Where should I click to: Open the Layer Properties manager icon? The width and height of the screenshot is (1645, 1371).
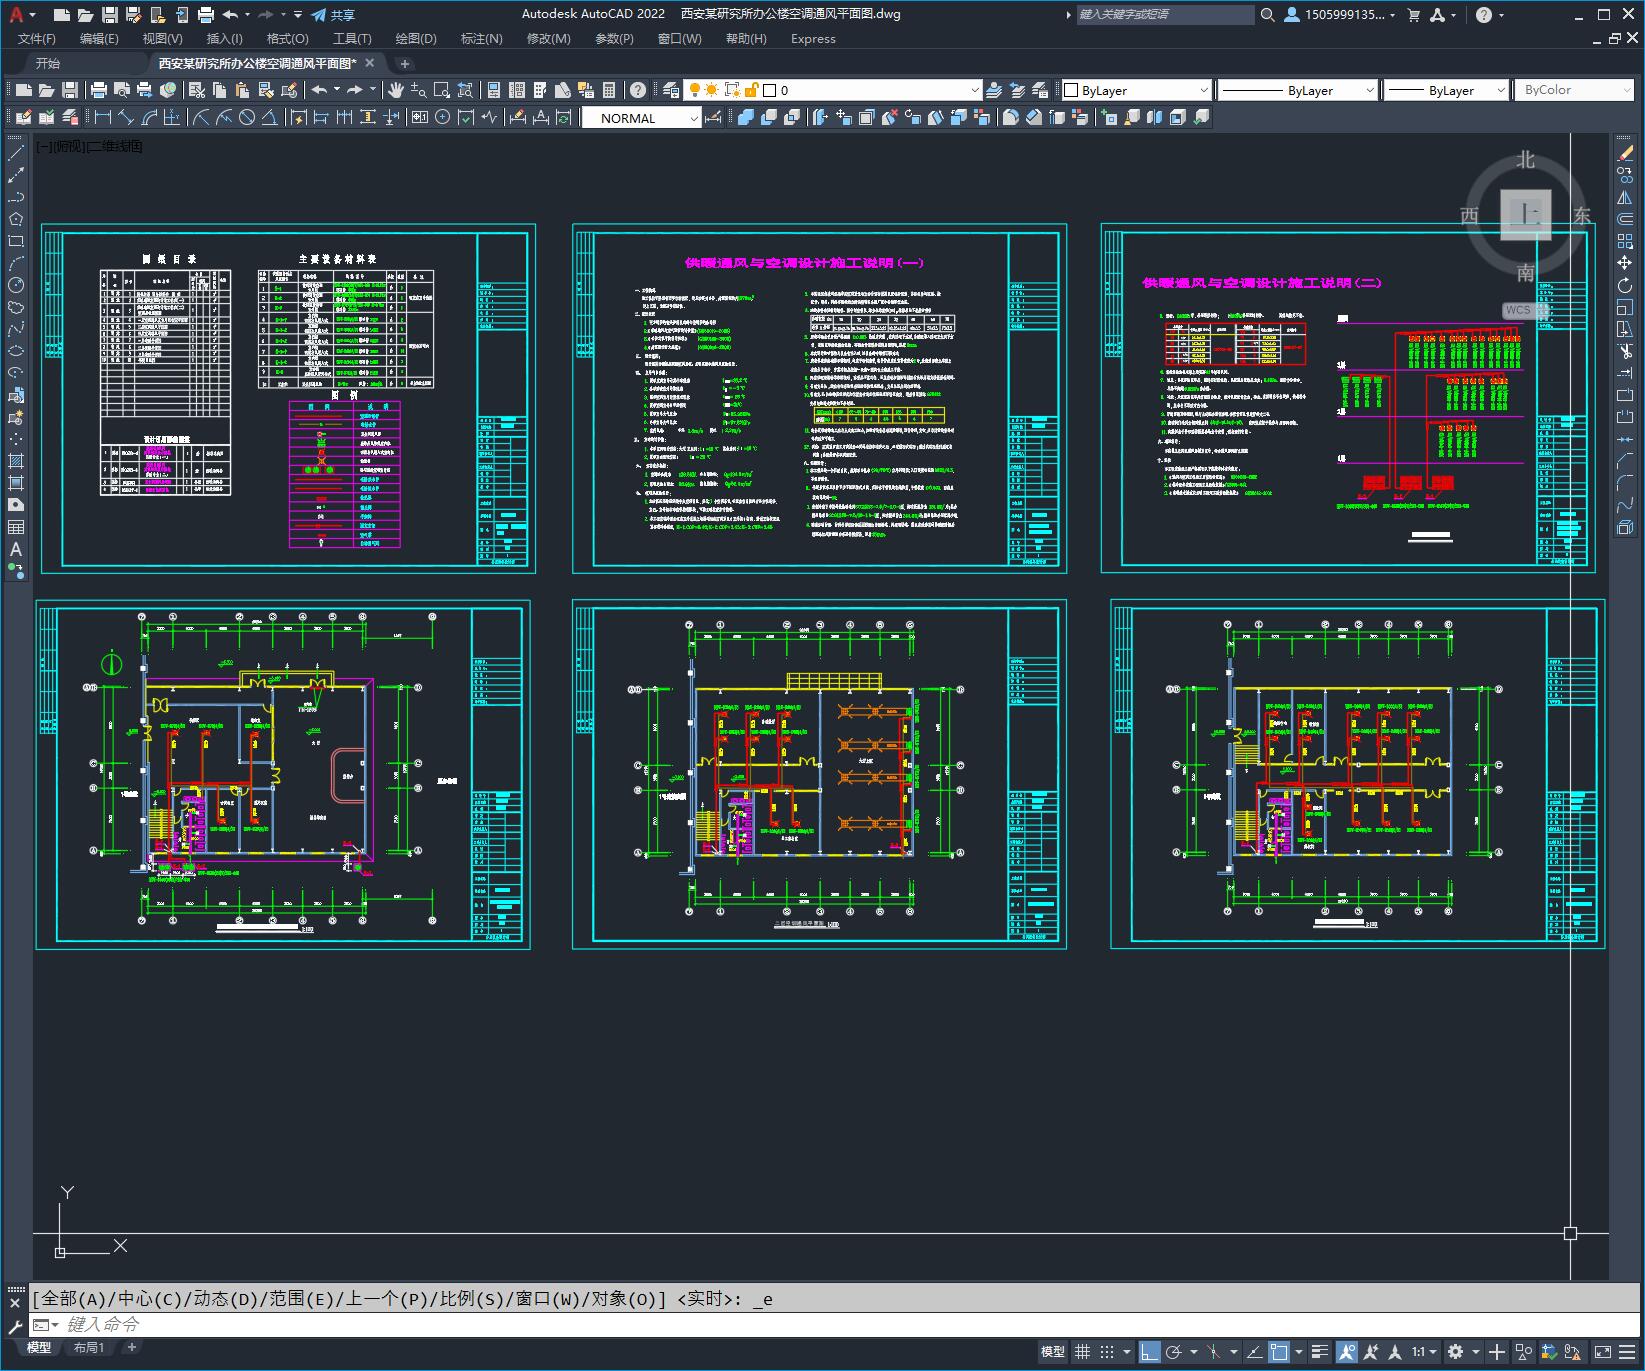(671, 90)
